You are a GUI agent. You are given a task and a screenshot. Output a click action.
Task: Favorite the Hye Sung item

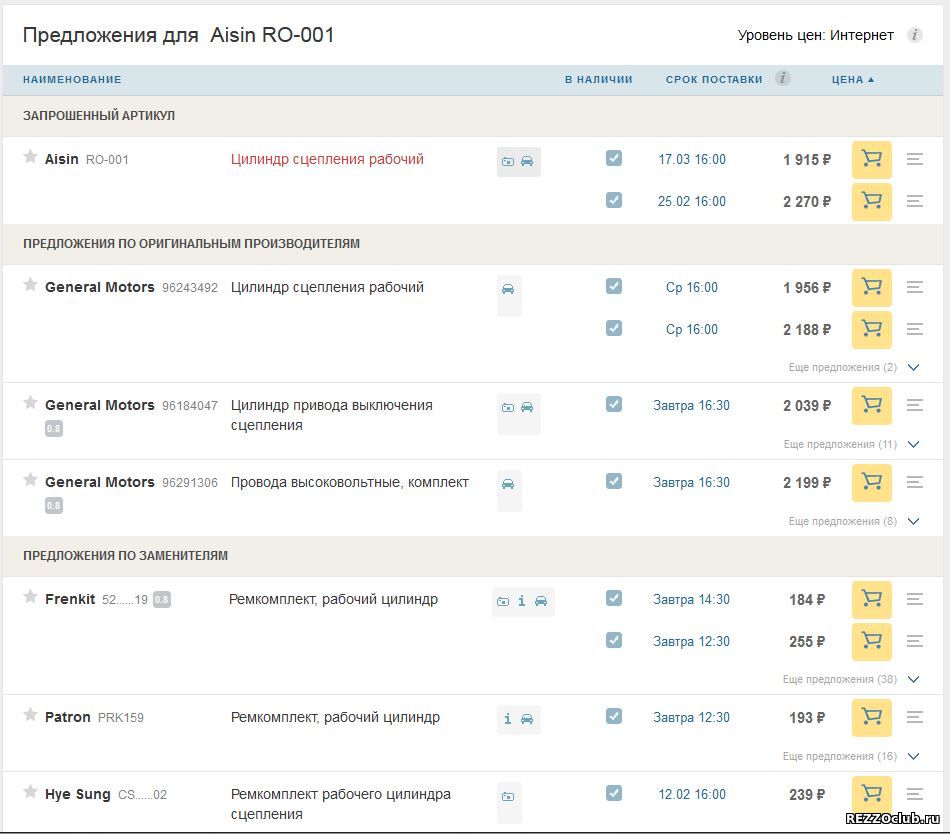tap(30, 792)
